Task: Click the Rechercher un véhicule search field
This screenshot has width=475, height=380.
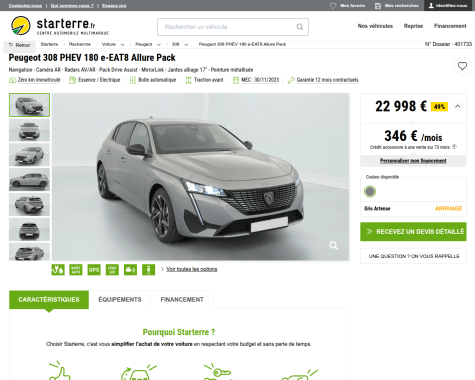Action: 233,27
